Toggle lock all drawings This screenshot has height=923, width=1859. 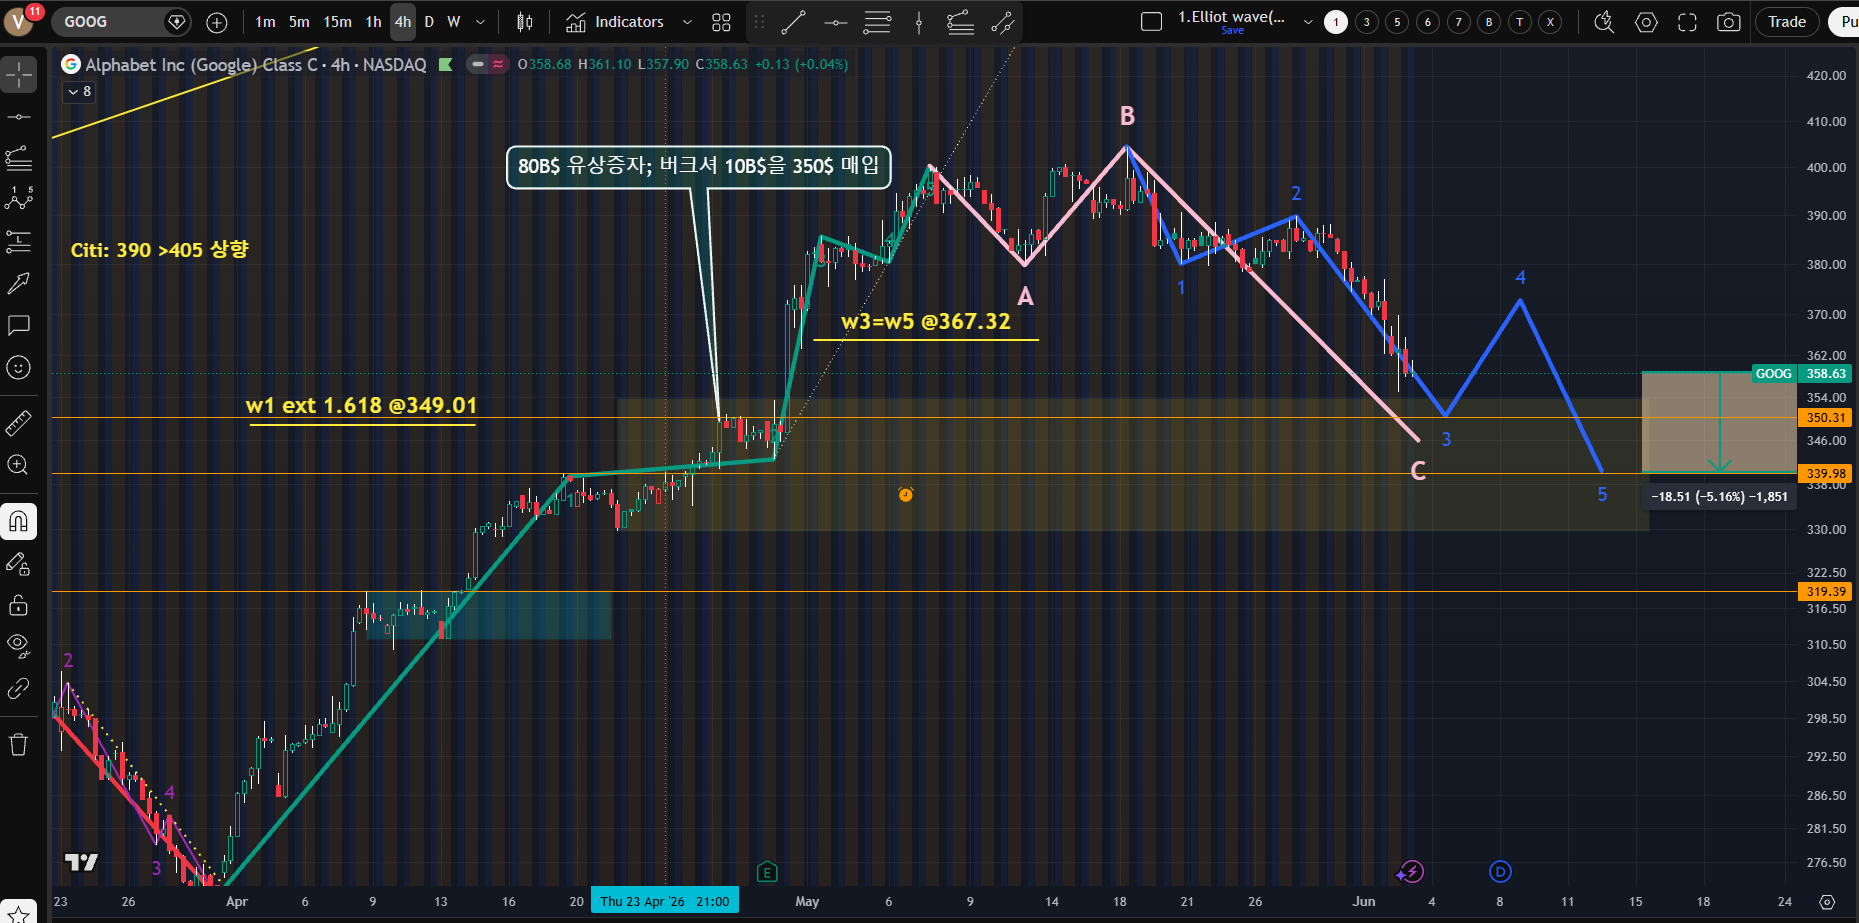pos(19,605)
